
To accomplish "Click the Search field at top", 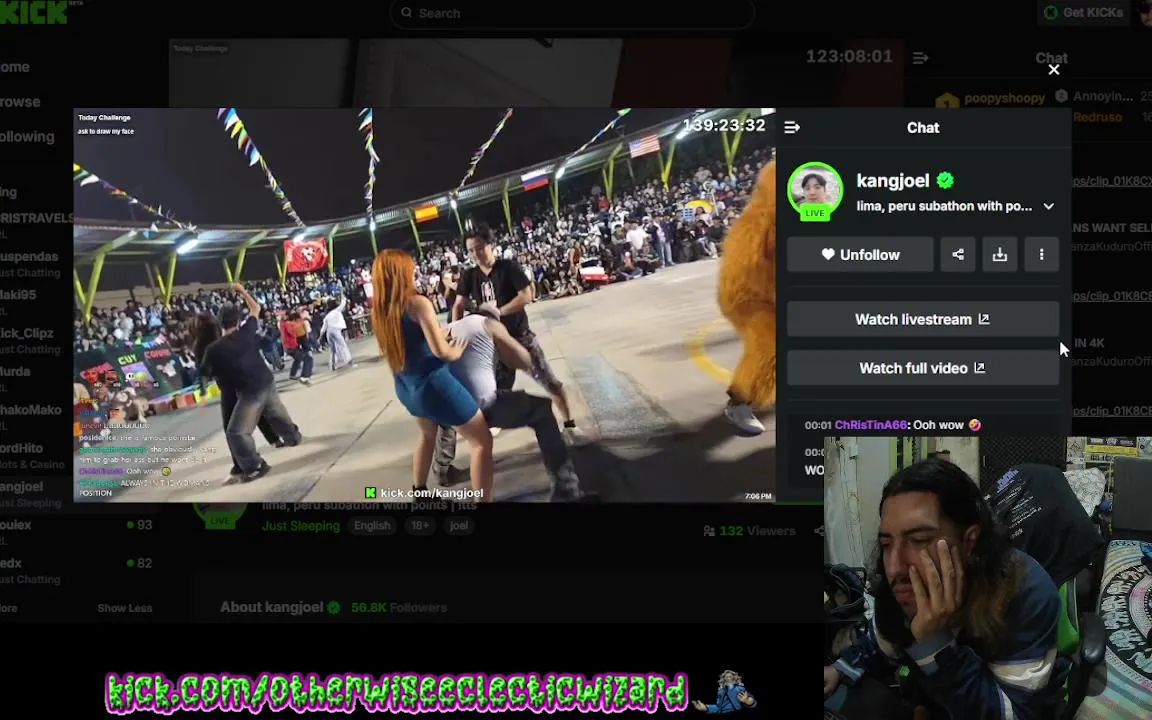I will point(572,13).
